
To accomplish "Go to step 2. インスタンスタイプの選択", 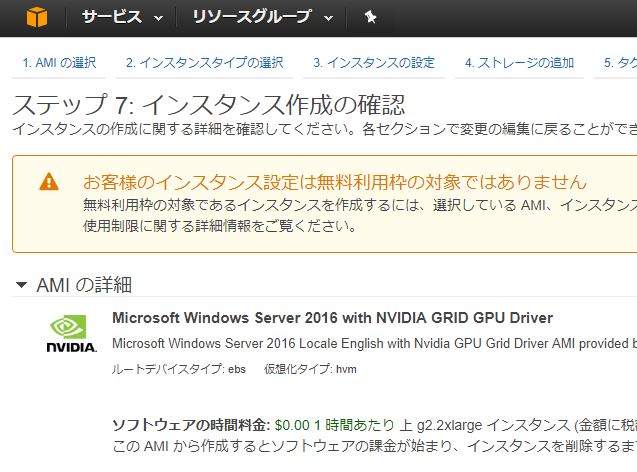I will pos(204,63).
